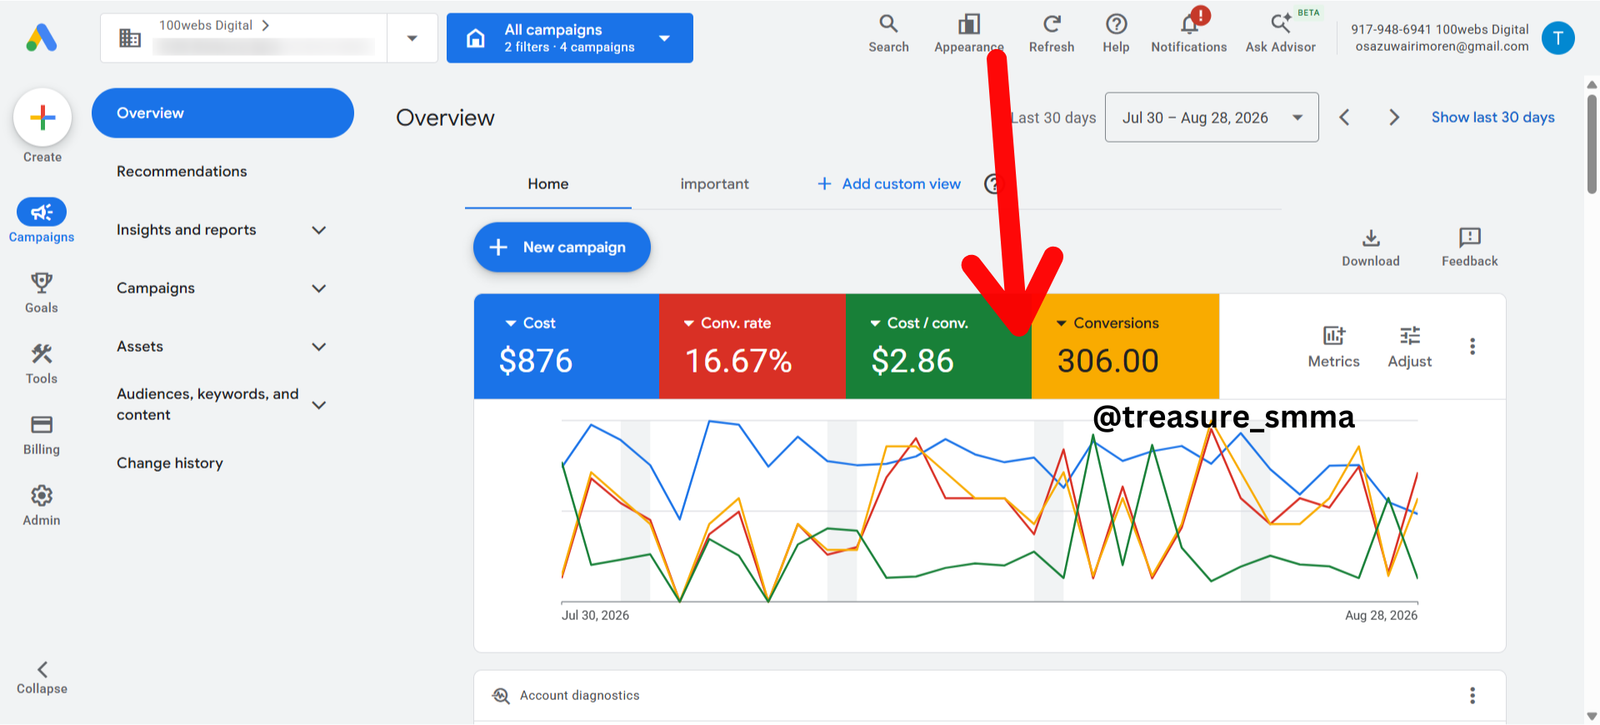
Task: Click the Refresh icon
Action: (1052, 24)
